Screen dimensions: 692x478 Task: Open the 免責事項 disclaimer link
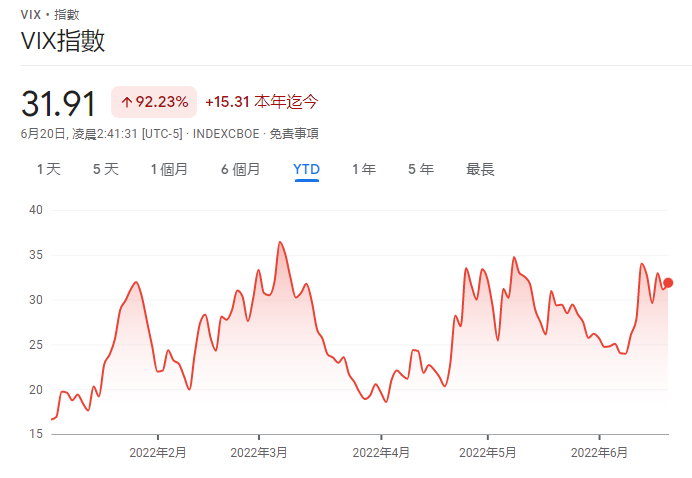tap(294, 133)
